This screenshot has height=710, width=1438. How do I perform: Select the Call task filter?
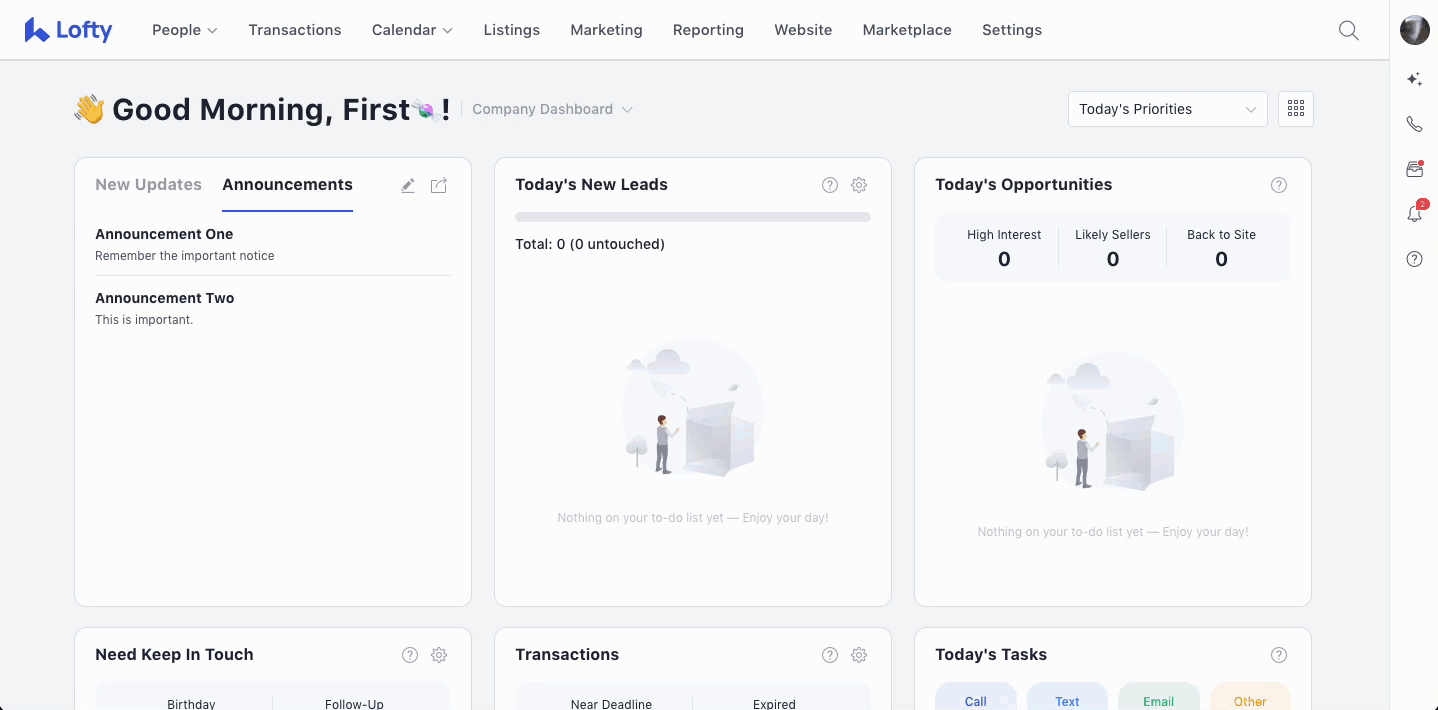(975, 700)
